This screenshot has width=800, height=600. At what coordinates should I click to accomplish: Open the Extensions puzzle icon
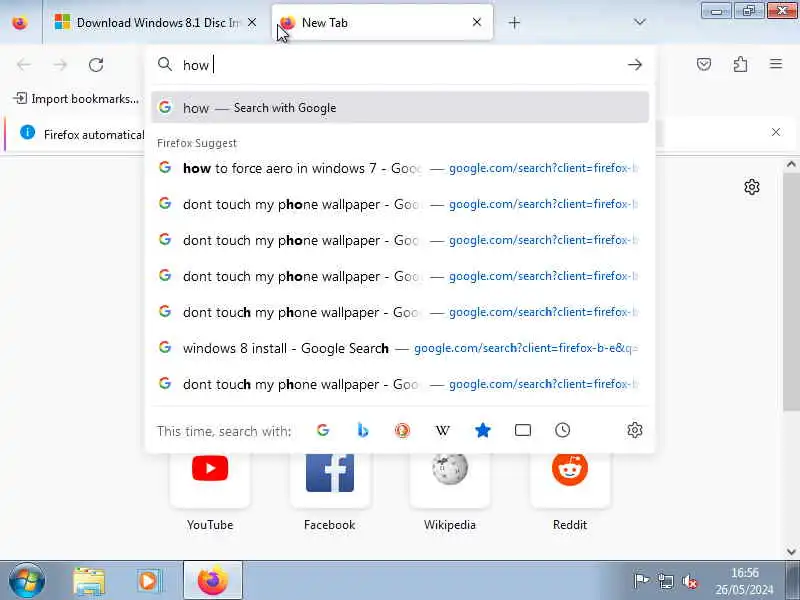pos(740,64)
